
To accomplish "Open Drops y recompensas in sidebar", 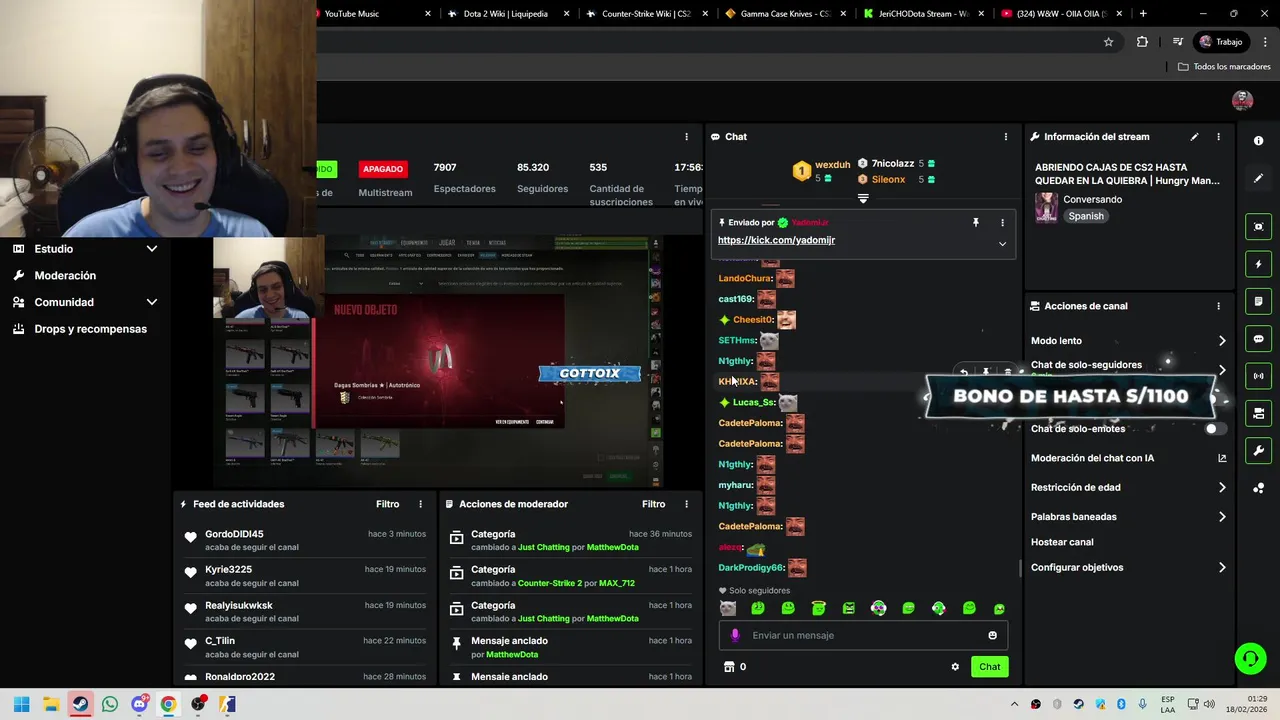I will [x=90, y=329].
